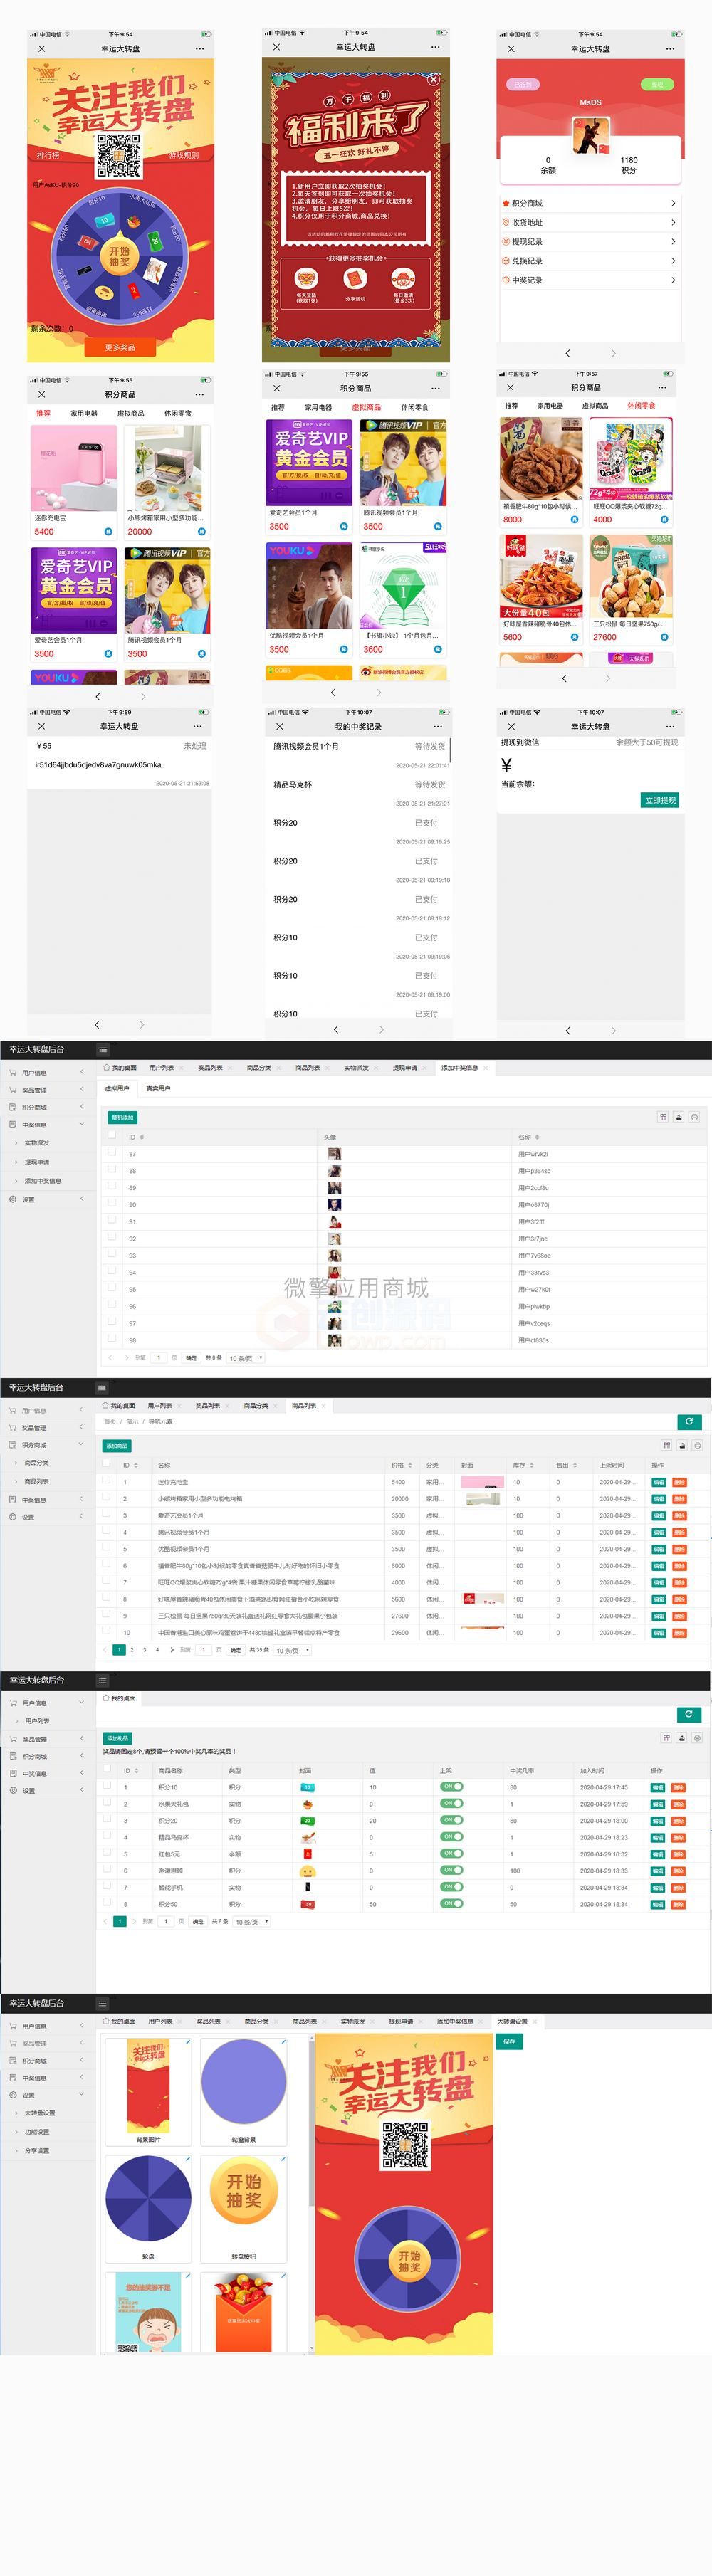Sort product list by 库存 column
This screenshot has height=2576, width=712.
coord(531,1465)
